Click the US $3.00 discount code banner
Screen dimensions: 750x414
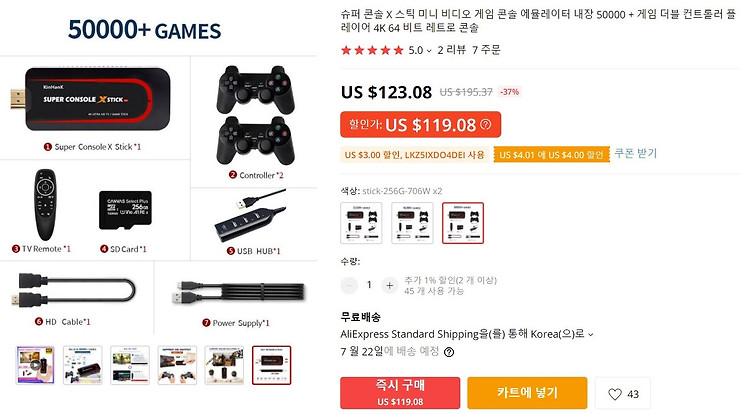(x=415, y=155)
